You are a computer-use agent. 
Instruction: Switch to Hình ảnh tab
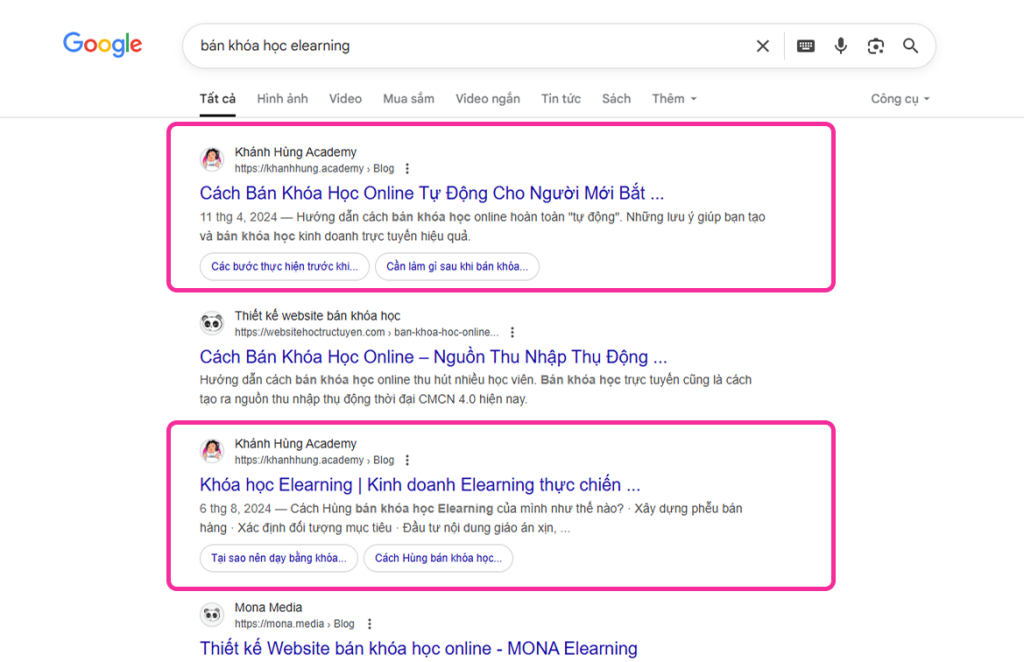click(282, 99)
